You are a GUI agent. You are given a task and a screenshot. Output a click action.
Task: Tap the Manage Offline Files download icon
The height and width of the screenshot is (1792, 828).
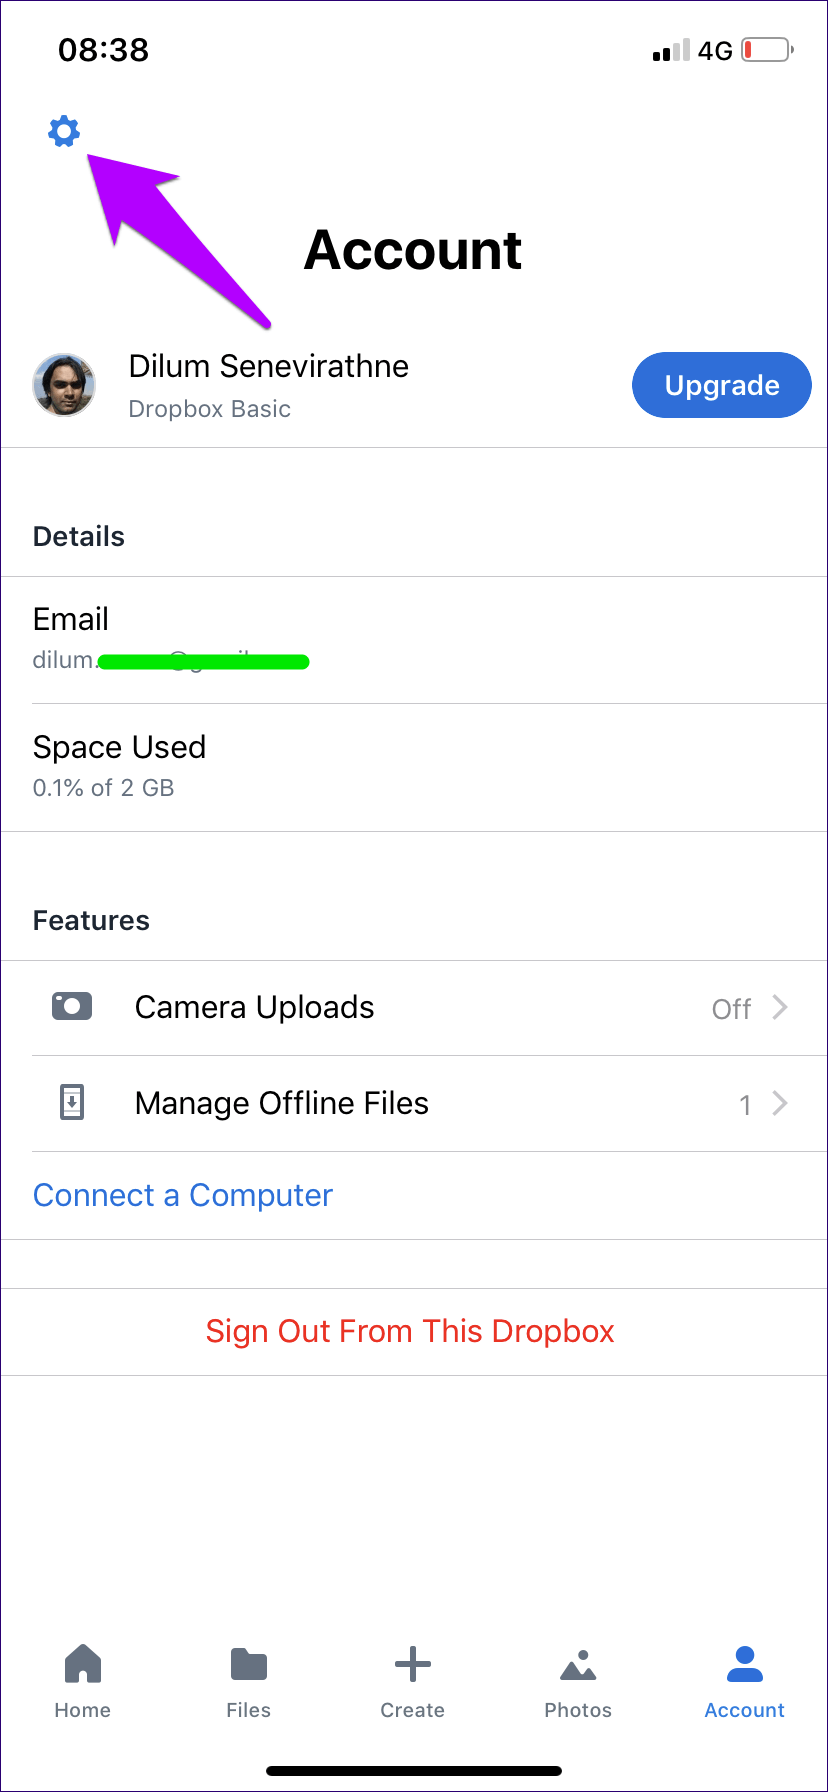72,1103
